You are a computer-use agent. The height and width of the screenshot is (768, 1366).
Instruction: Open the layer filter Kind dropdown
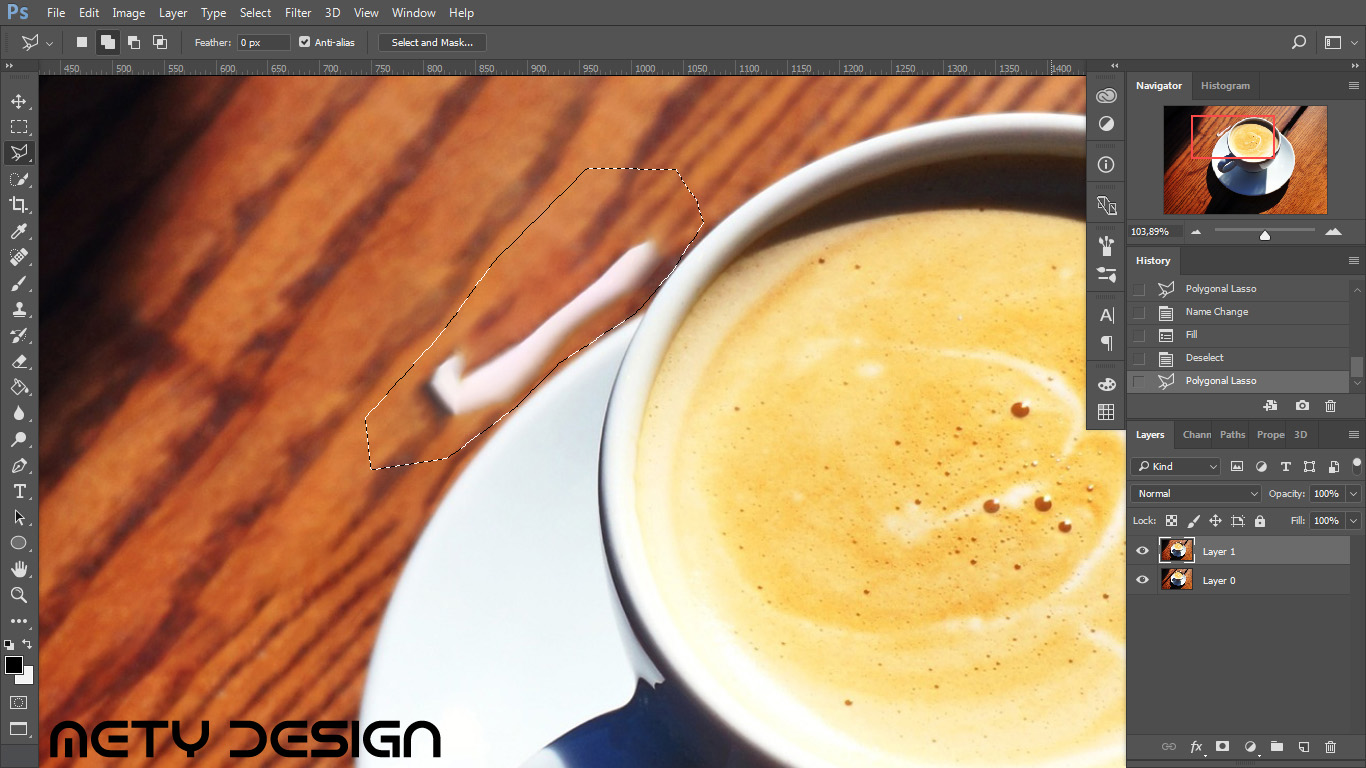[x=1176, y=466]
